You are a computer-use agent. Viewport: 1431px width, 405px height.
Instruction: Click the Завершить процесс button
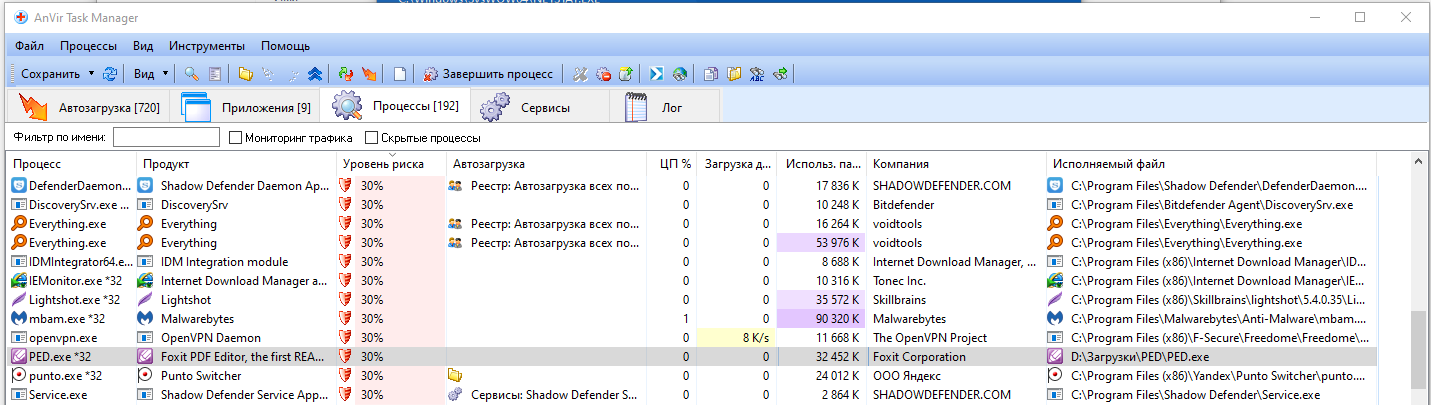(488, 74)
